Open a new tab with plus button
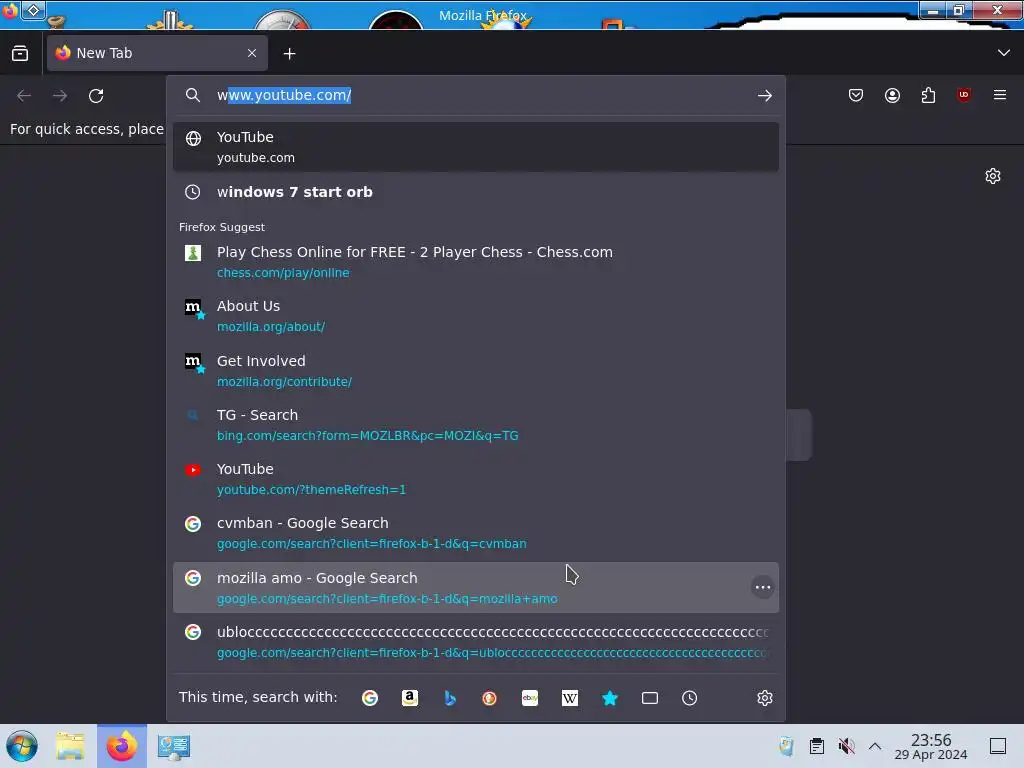 (289, 54)
